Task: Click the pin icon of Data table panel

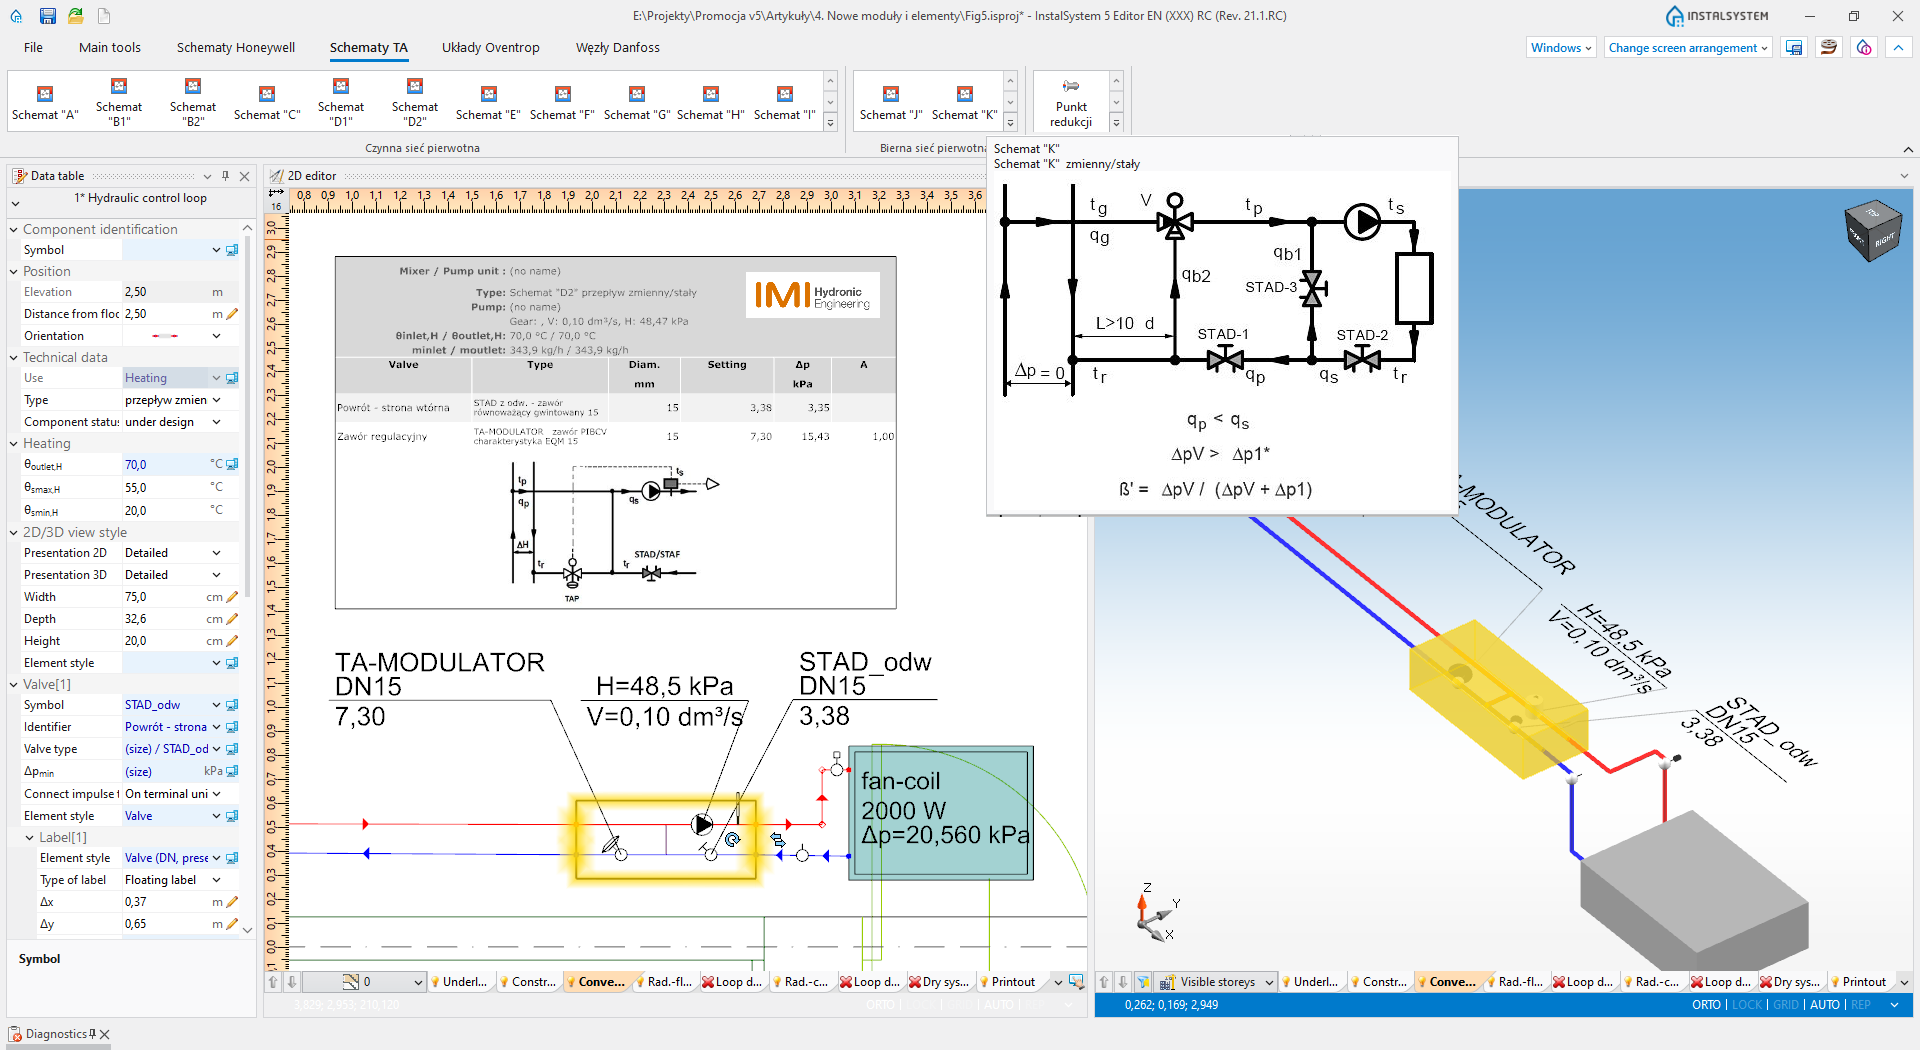Action: tap(226, 176)
